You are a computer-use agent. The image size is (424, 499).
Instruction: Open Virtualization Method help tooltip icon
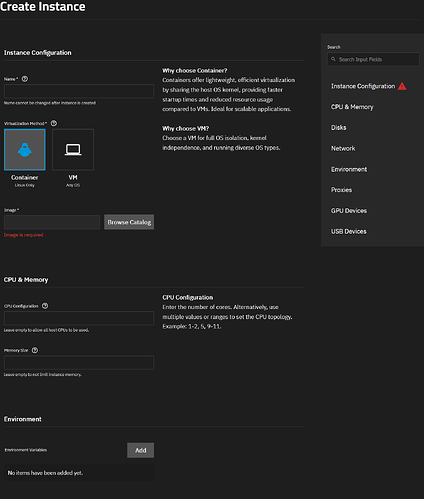tap(54, 123)
